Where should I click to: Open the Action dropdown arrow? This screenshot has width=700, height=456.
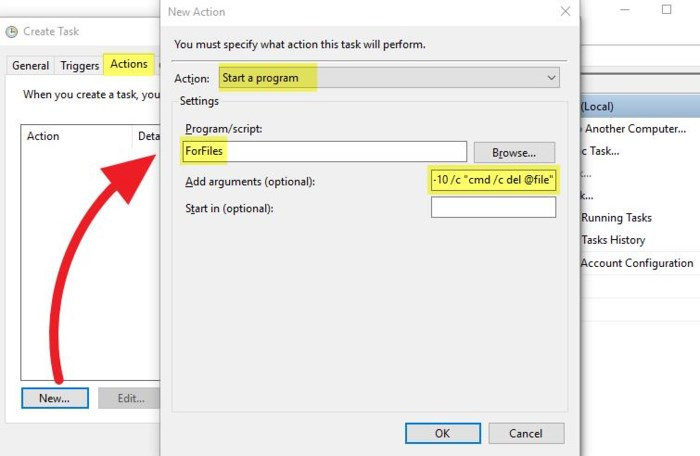[x=551, y=78]
